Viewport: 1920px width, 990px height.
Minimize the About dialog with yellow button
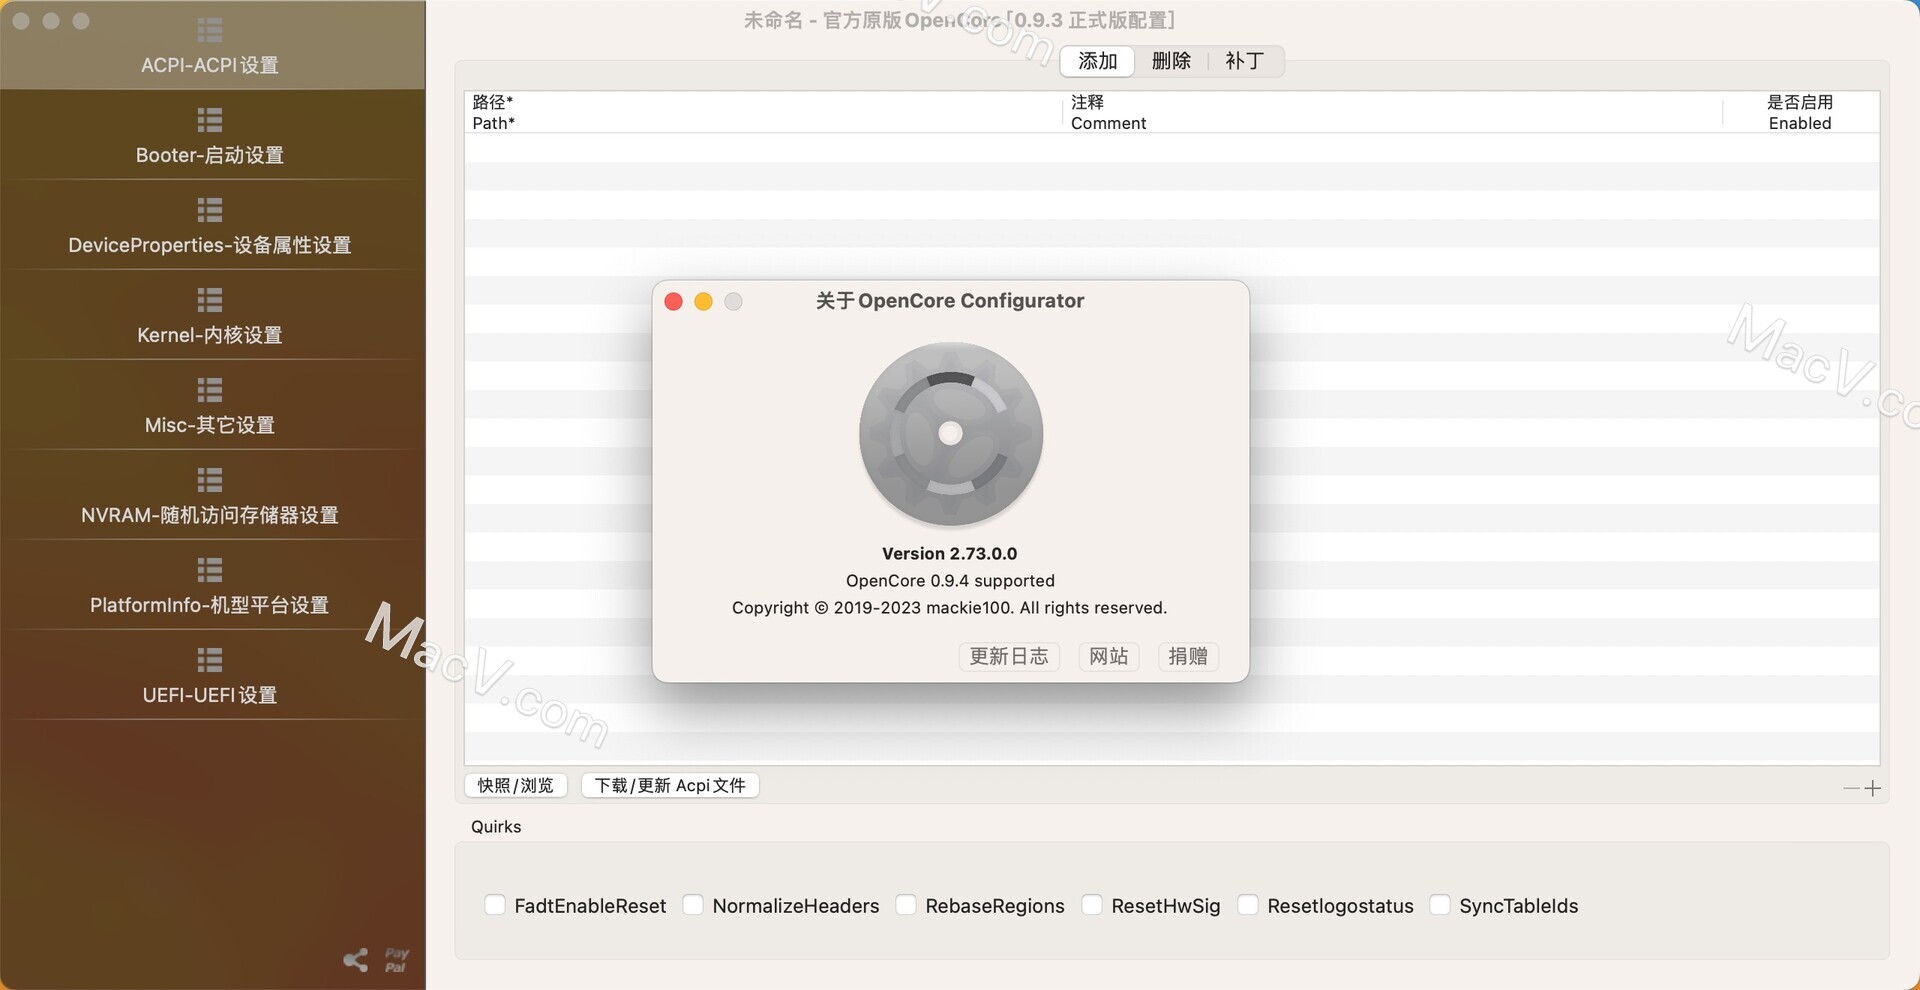(704, 302)
